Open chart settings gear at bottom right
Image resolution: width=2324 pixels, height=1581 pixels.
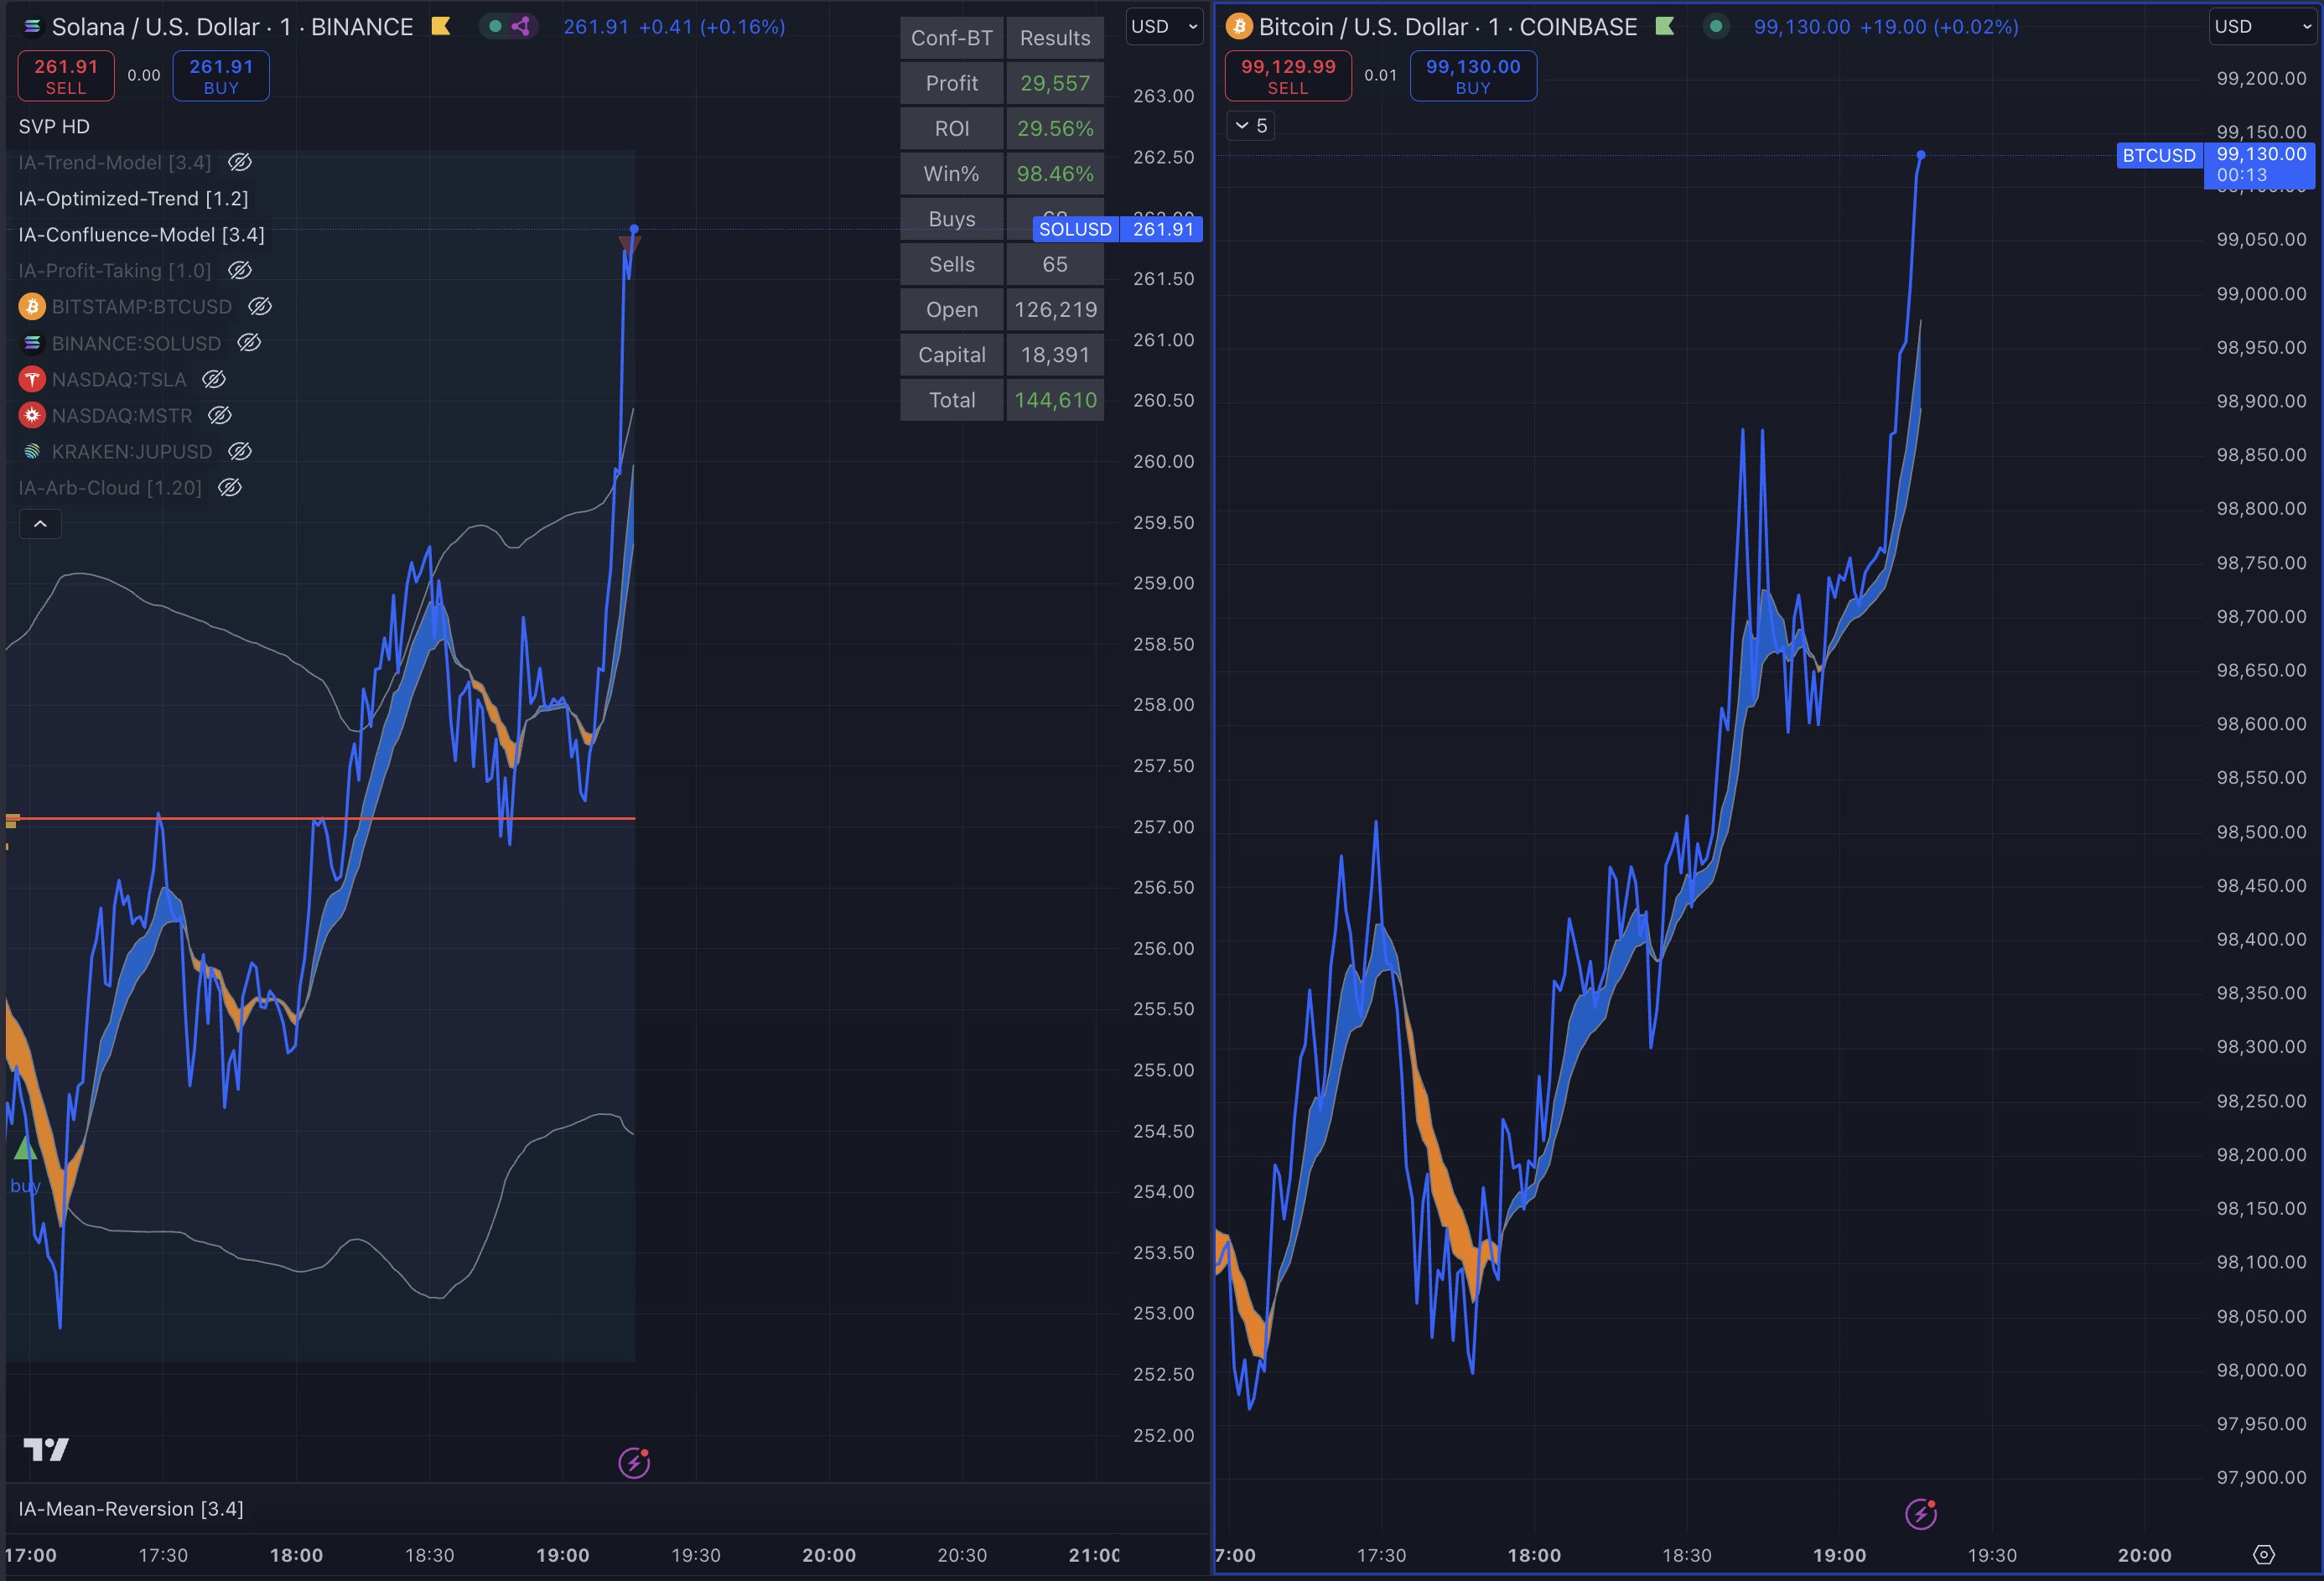pyautogui.click(x=2264, y=1555)
